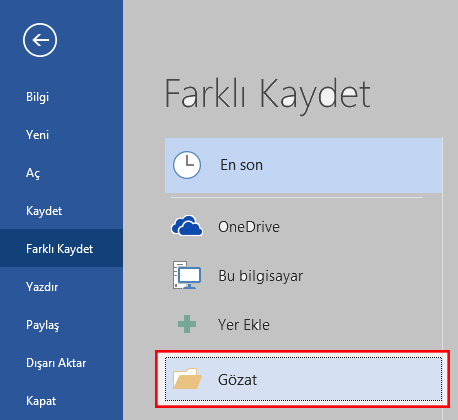This screenshot has height=420, width=458.
Task: Select the highlighted Farklı Kaydet menu item
Action: 61,248
